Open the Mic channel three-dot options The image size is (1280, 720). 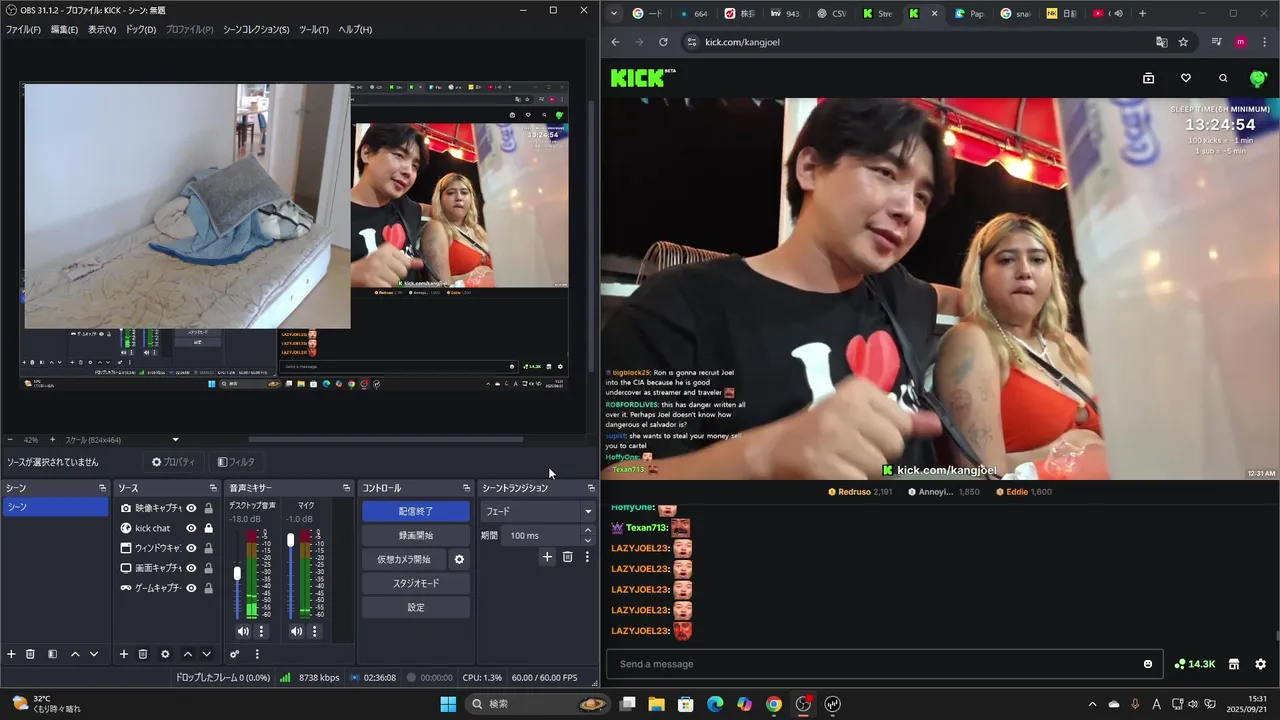(314, 631)
